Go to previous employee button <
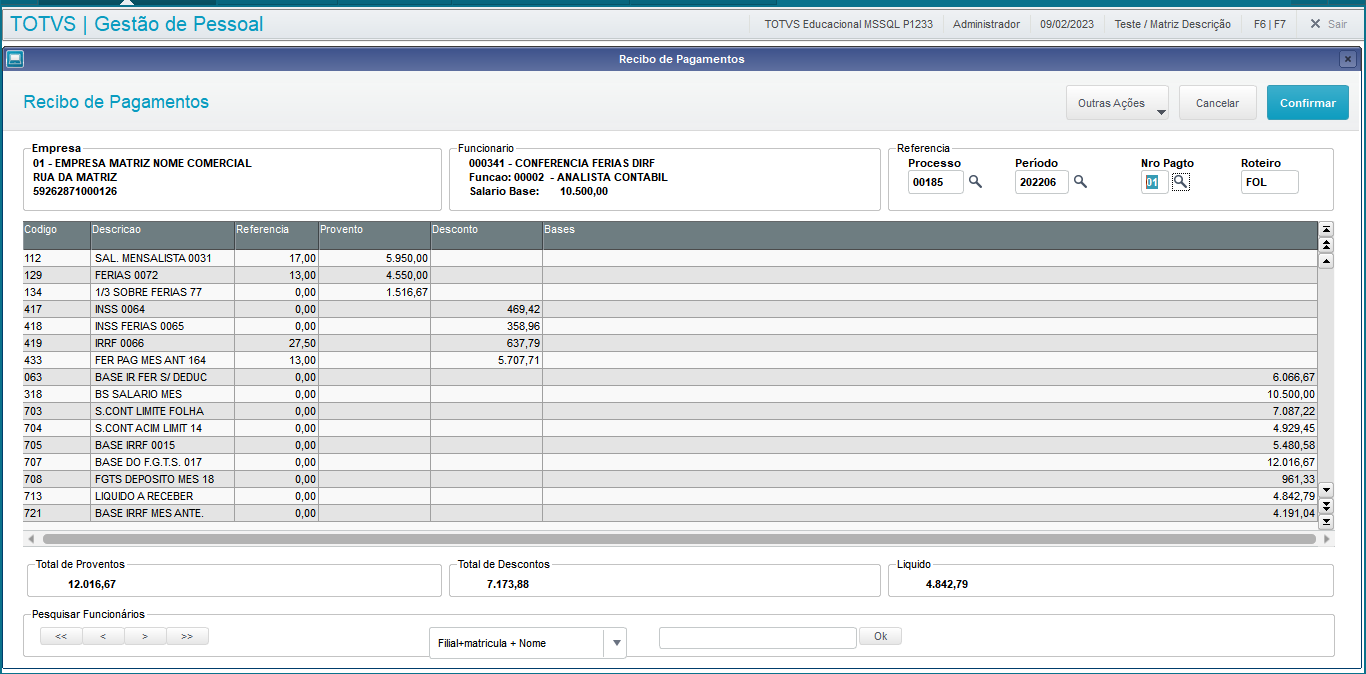 tap(103, 636)
